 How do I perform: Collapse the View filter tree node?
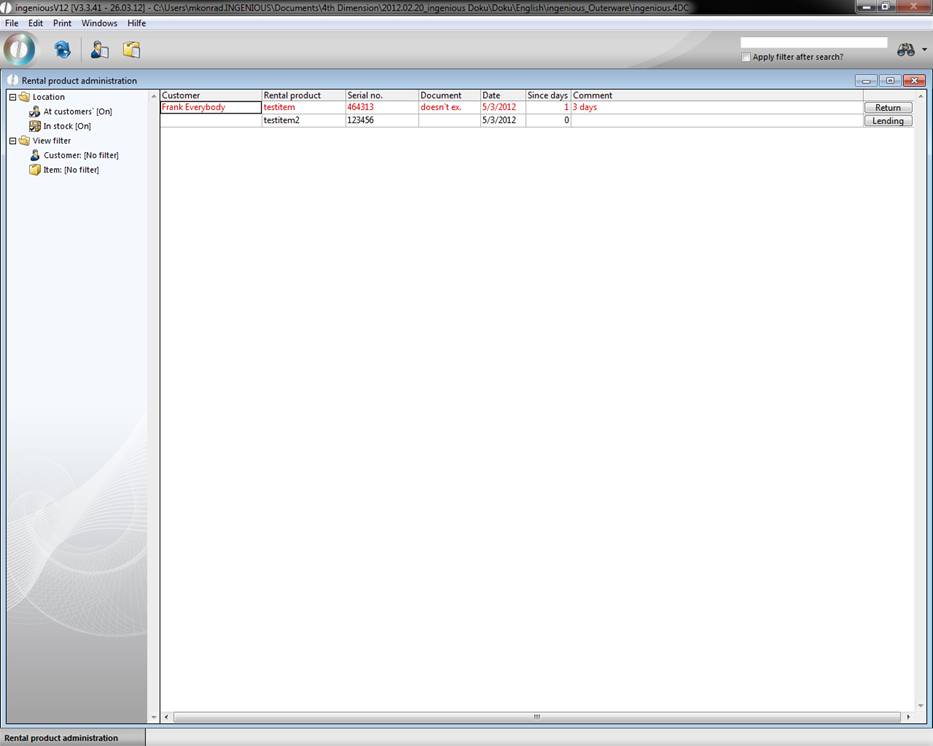[x=12, y=141]
